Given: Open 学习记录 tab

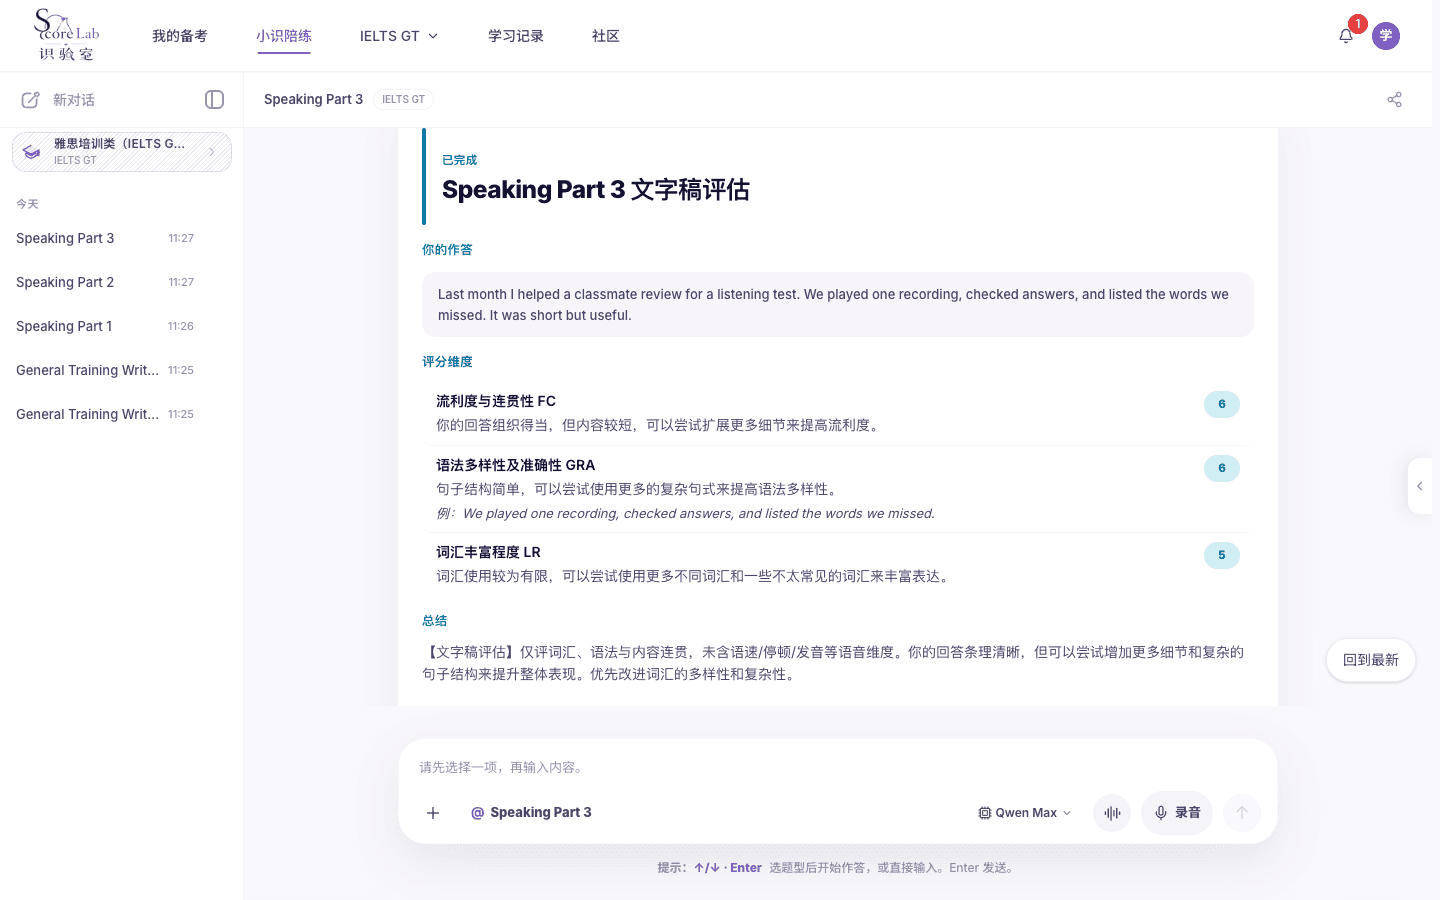Looking at the screenshot, I should [516, 36].
